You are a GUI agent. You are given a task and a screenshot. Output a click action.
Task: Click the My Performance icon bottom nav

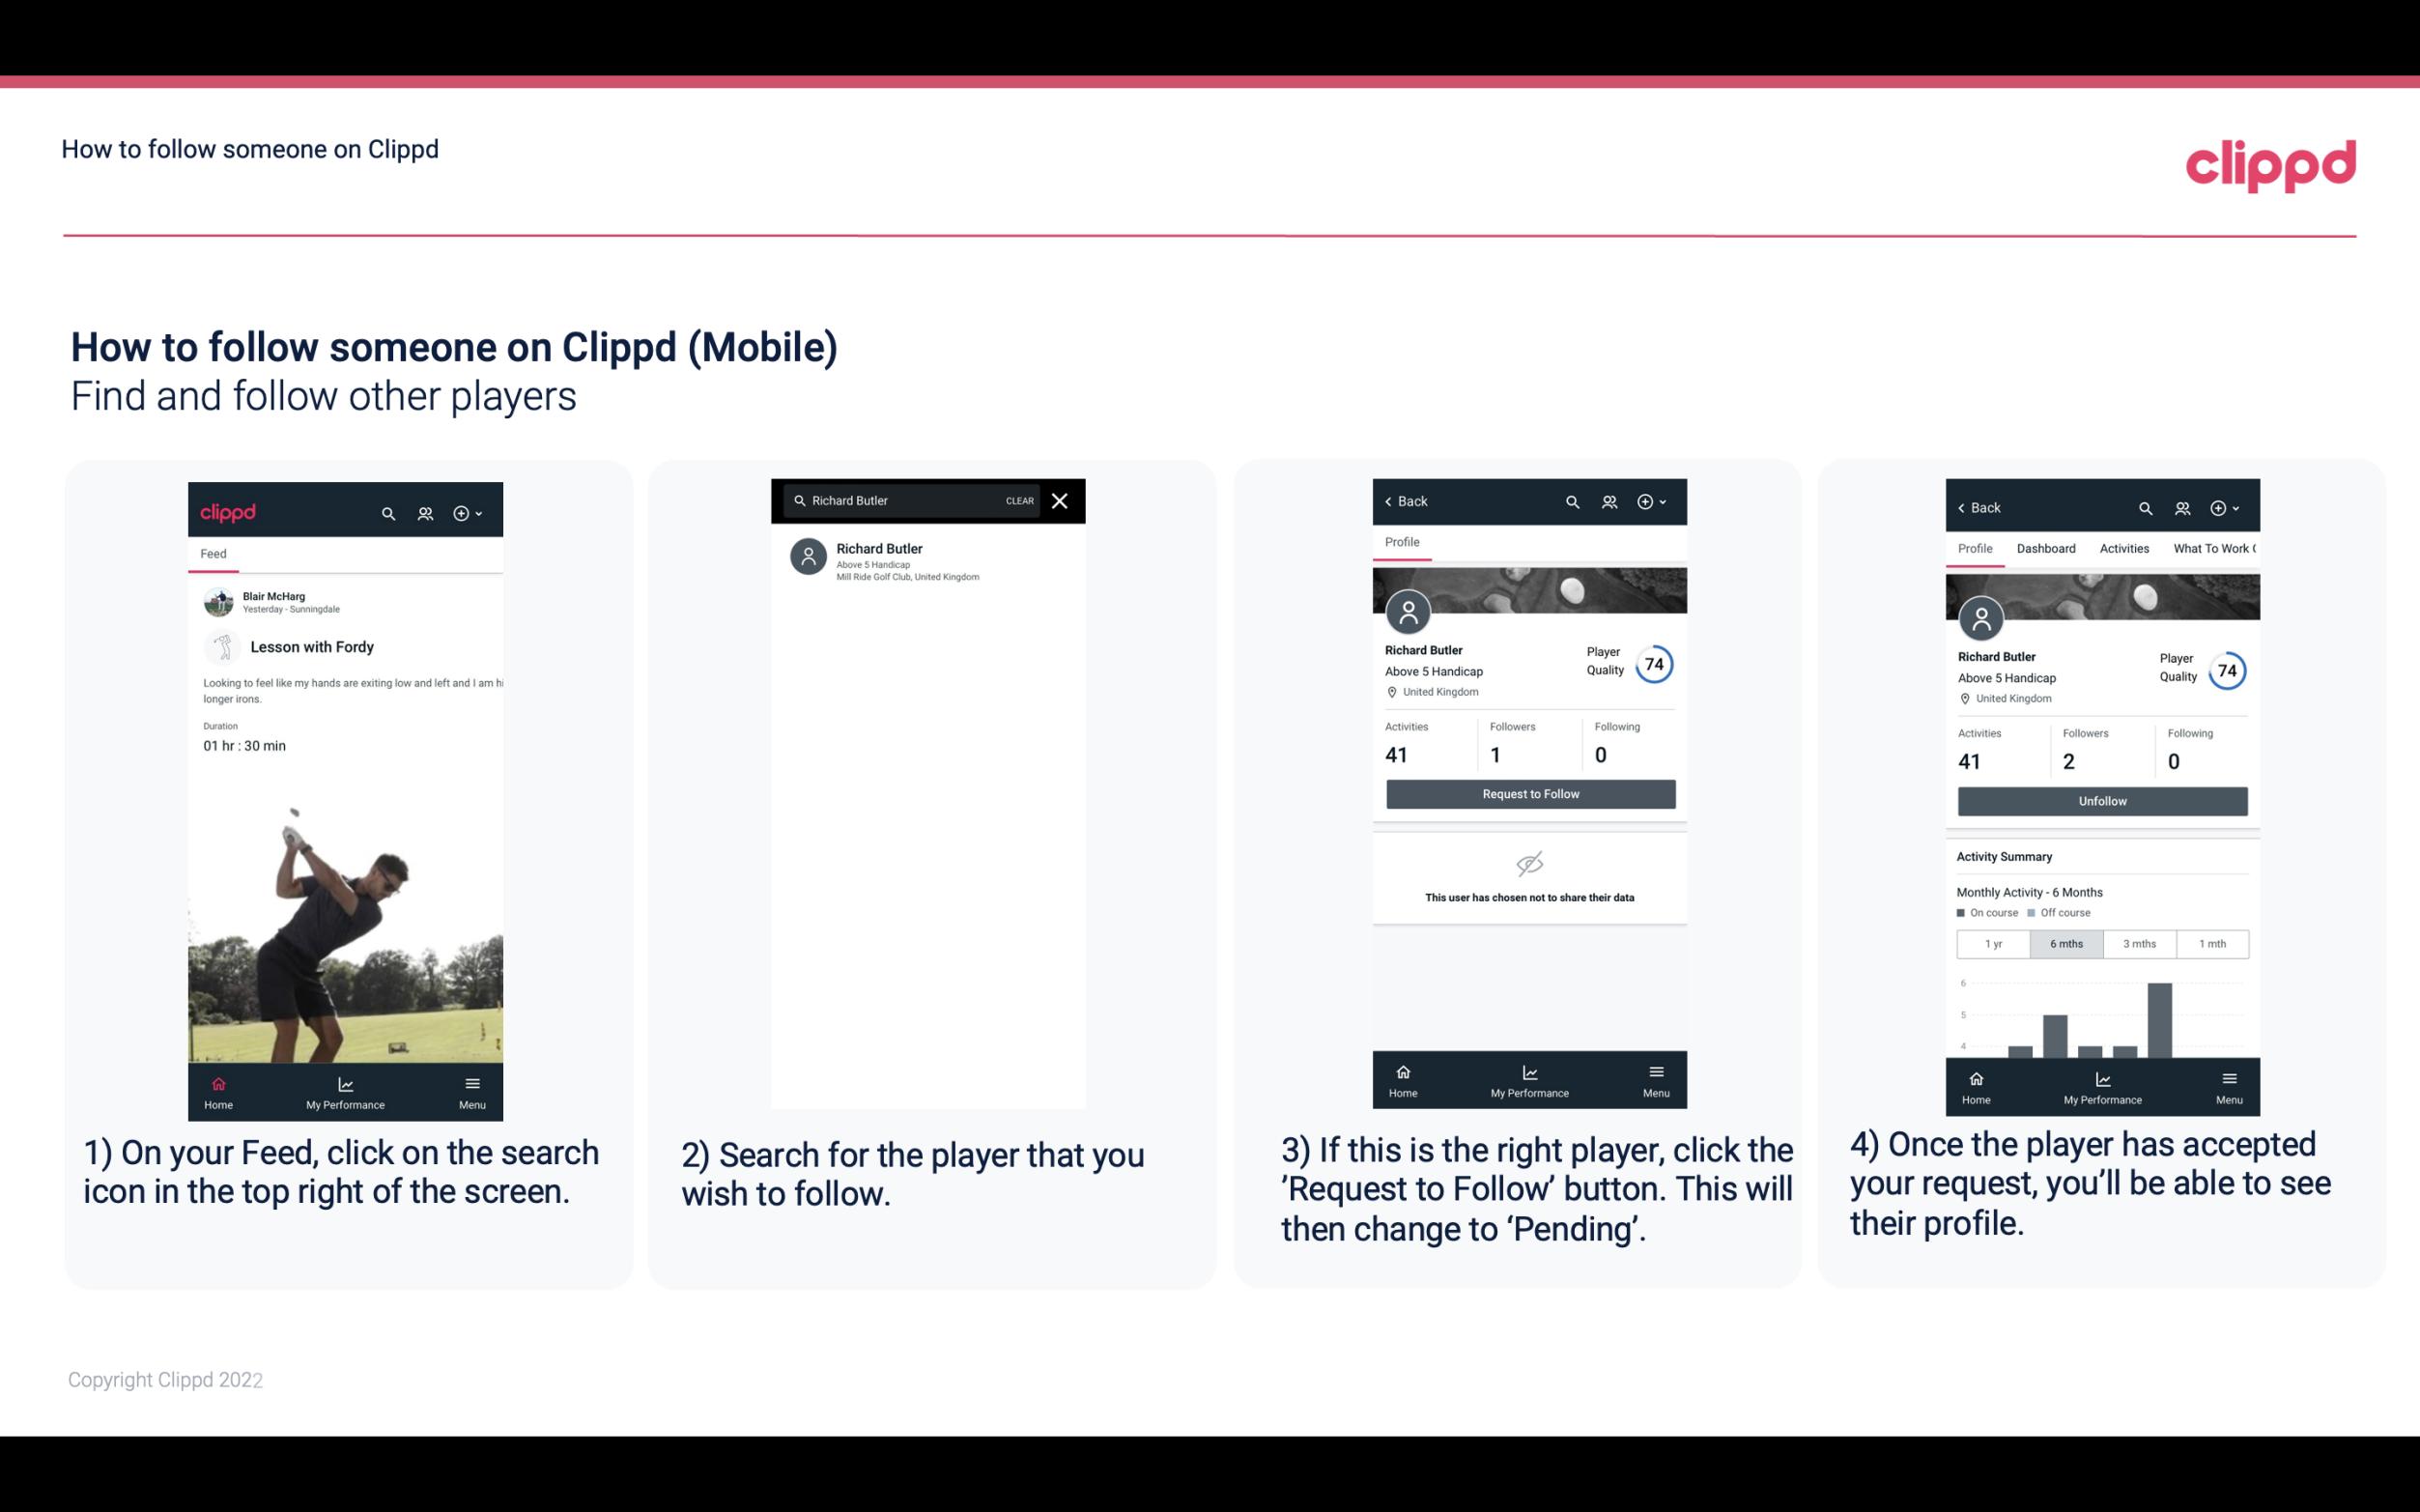tap(345, 1082)
